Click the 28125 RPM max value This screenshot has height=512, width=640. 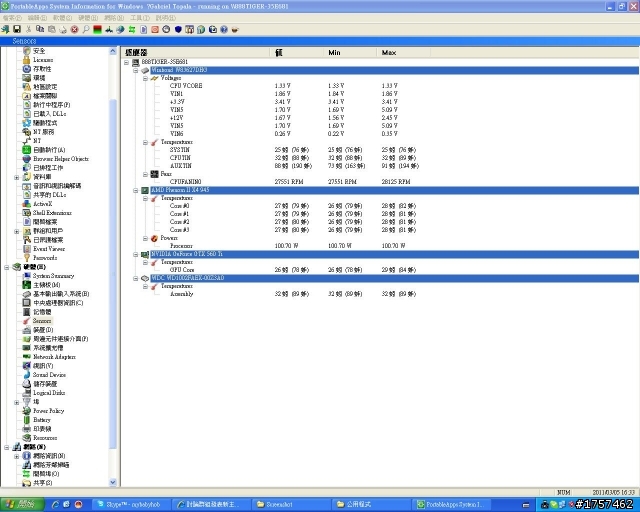coord(396,182)
